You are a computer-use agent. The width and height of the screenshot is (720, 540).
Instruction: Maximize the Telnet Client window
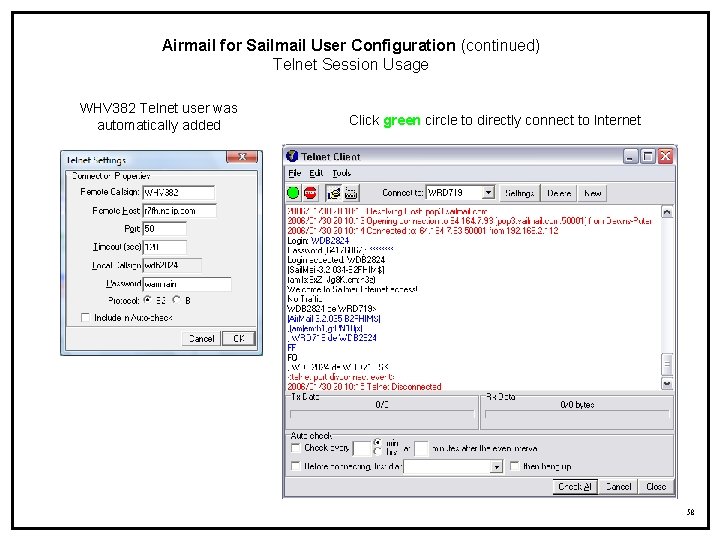(648, 157)
